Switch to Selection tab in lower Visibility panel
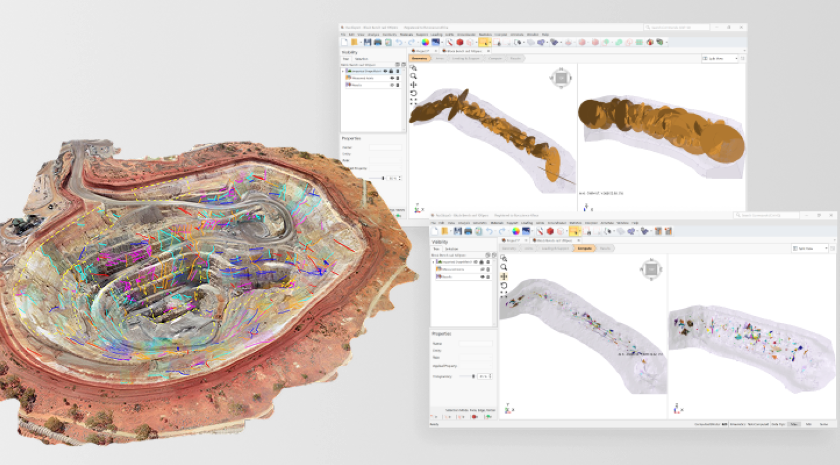840x465 pixels. pyautogui.click(x=452, y=248)
